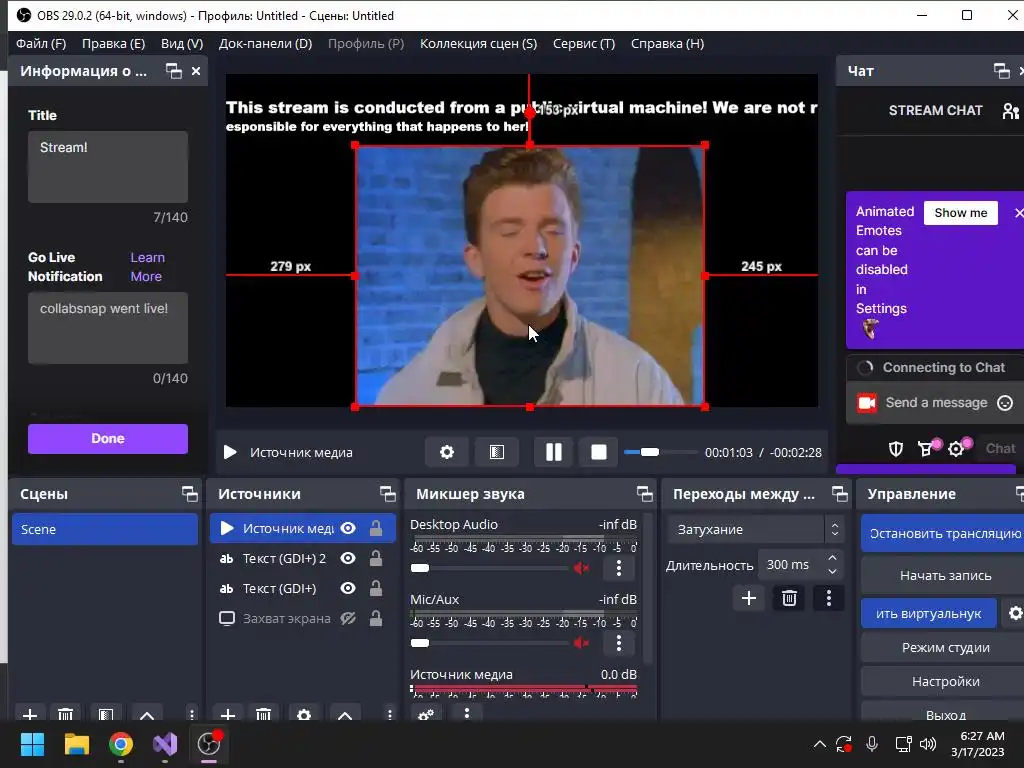The height and width of the screenshot is (768, 1024).
Task: Move scene up arrow in Сцены
Action: [147, 715]
